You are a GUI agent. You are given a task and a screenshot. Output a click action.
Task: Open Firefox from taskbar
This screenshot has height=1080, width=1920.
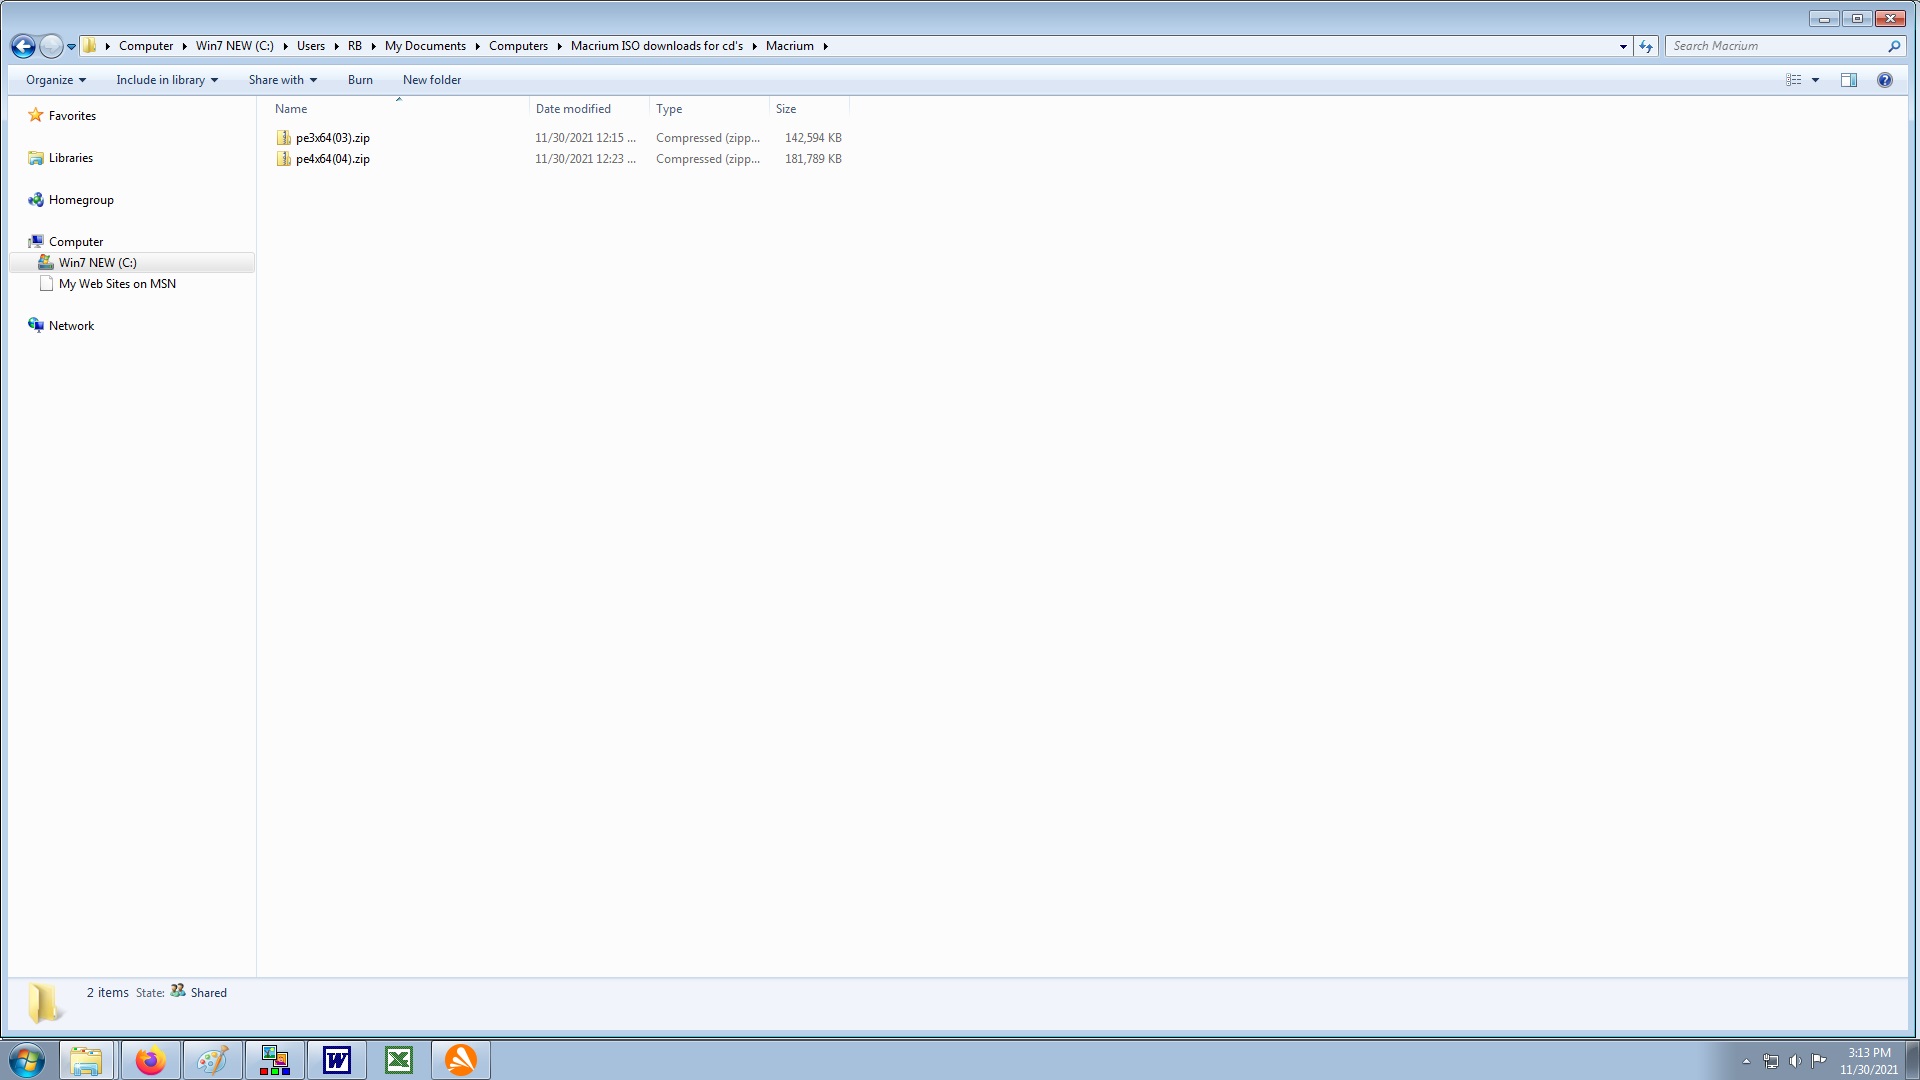pos(150,1060)
